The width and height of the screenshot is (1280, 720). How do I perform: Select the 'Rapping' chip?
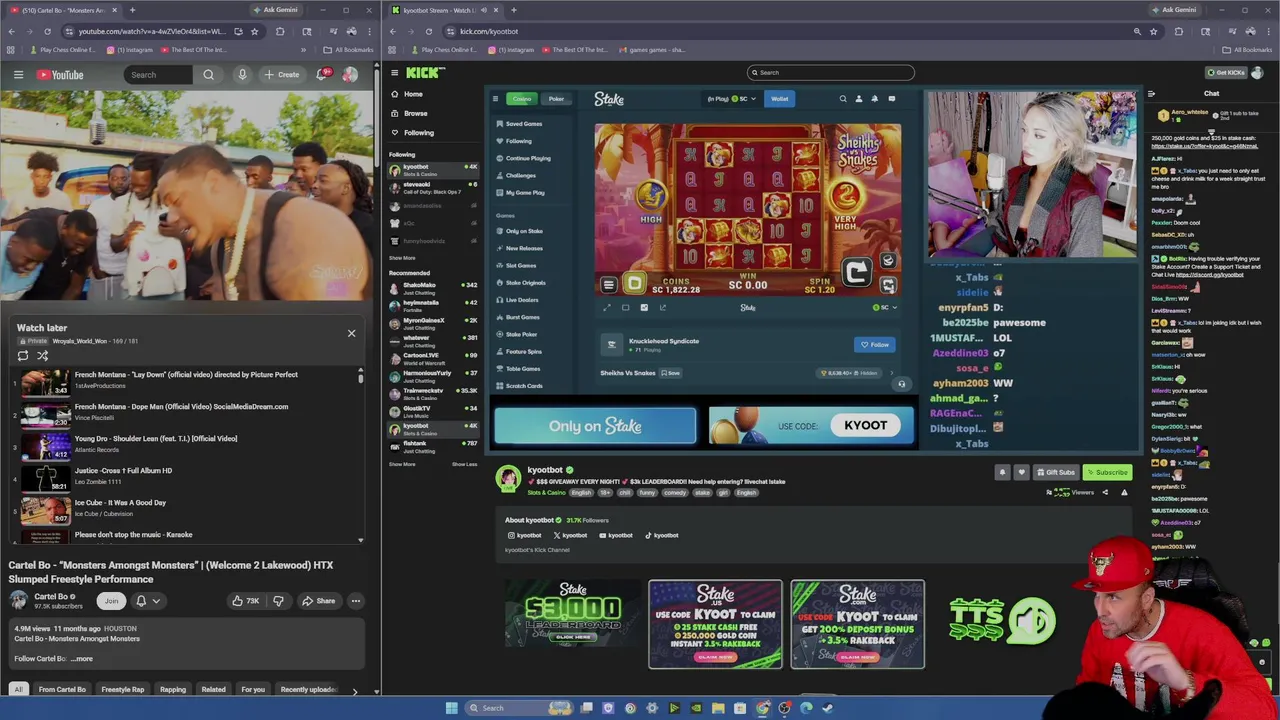point(173,689)
